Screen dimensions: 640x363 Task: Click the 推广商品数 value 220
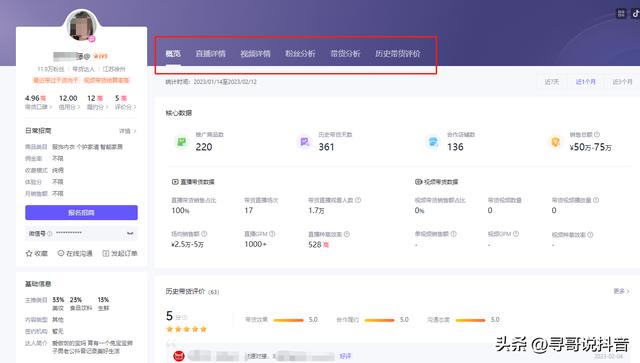click(x=204, y=147)
